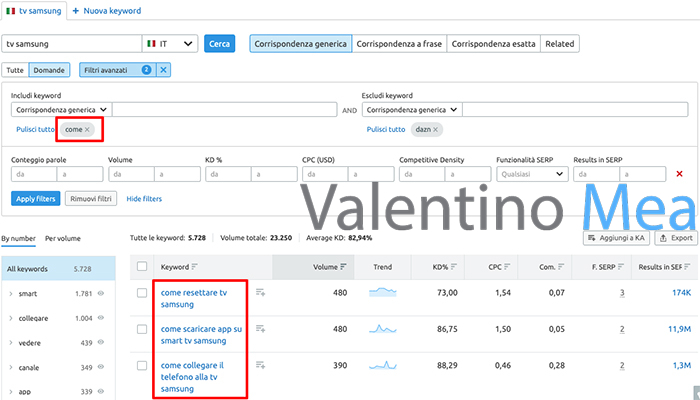Expand the 'collegare' keyword group
Screen dimensions: 700x400
coord(11,318)
